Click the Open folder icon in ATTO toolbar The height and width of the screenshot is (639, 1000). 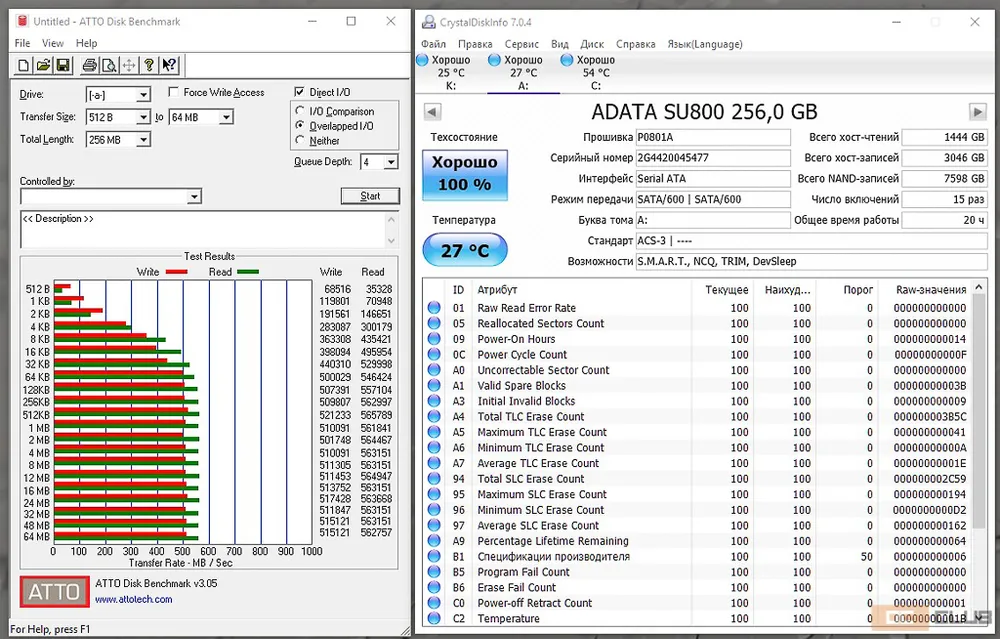pyautogui.click(x=44, y=66)
